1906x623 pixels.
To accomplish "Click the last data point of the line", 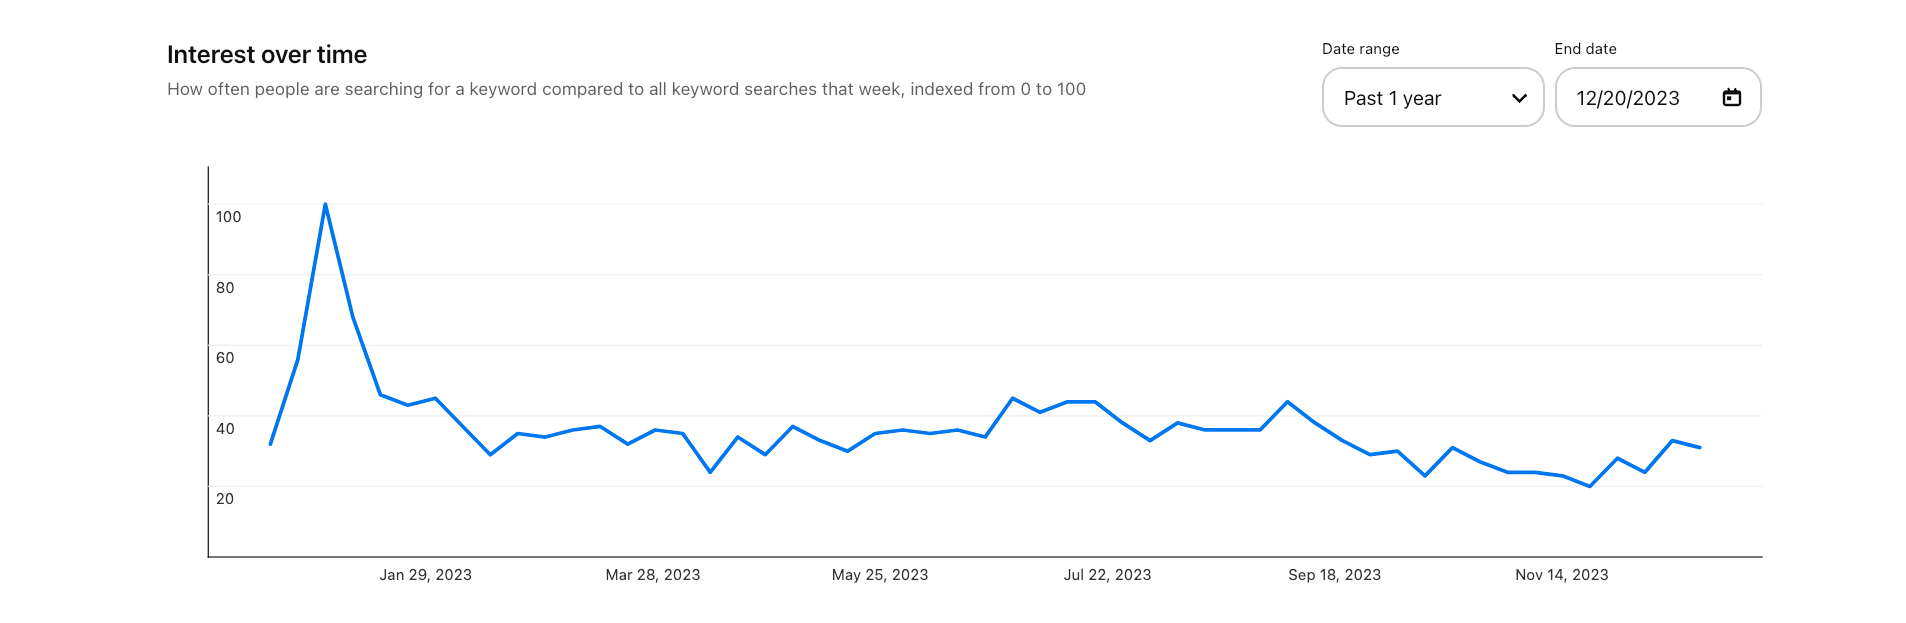I will tap(1699, 447).
